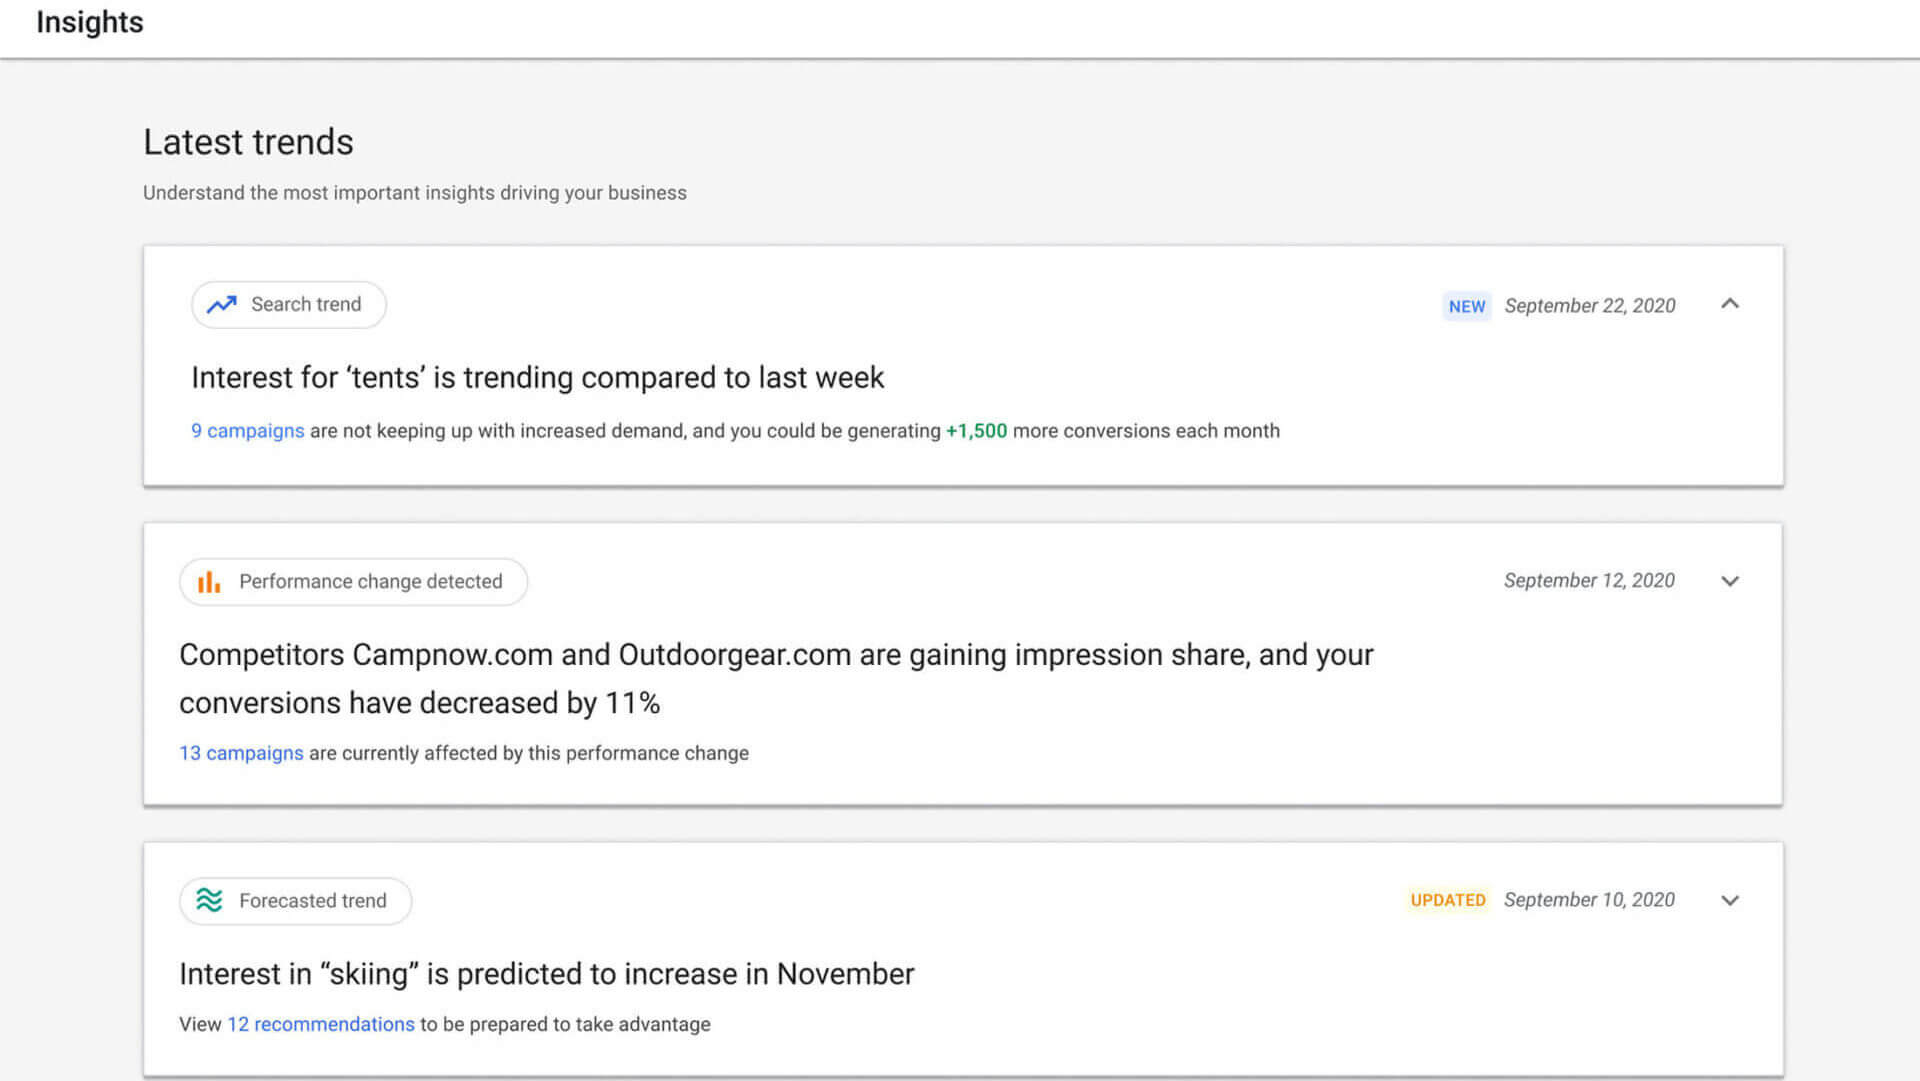This screenshot has width=1920, height=1081.
Task: View the 12 recommendations link
Action: coord(320,1024)
